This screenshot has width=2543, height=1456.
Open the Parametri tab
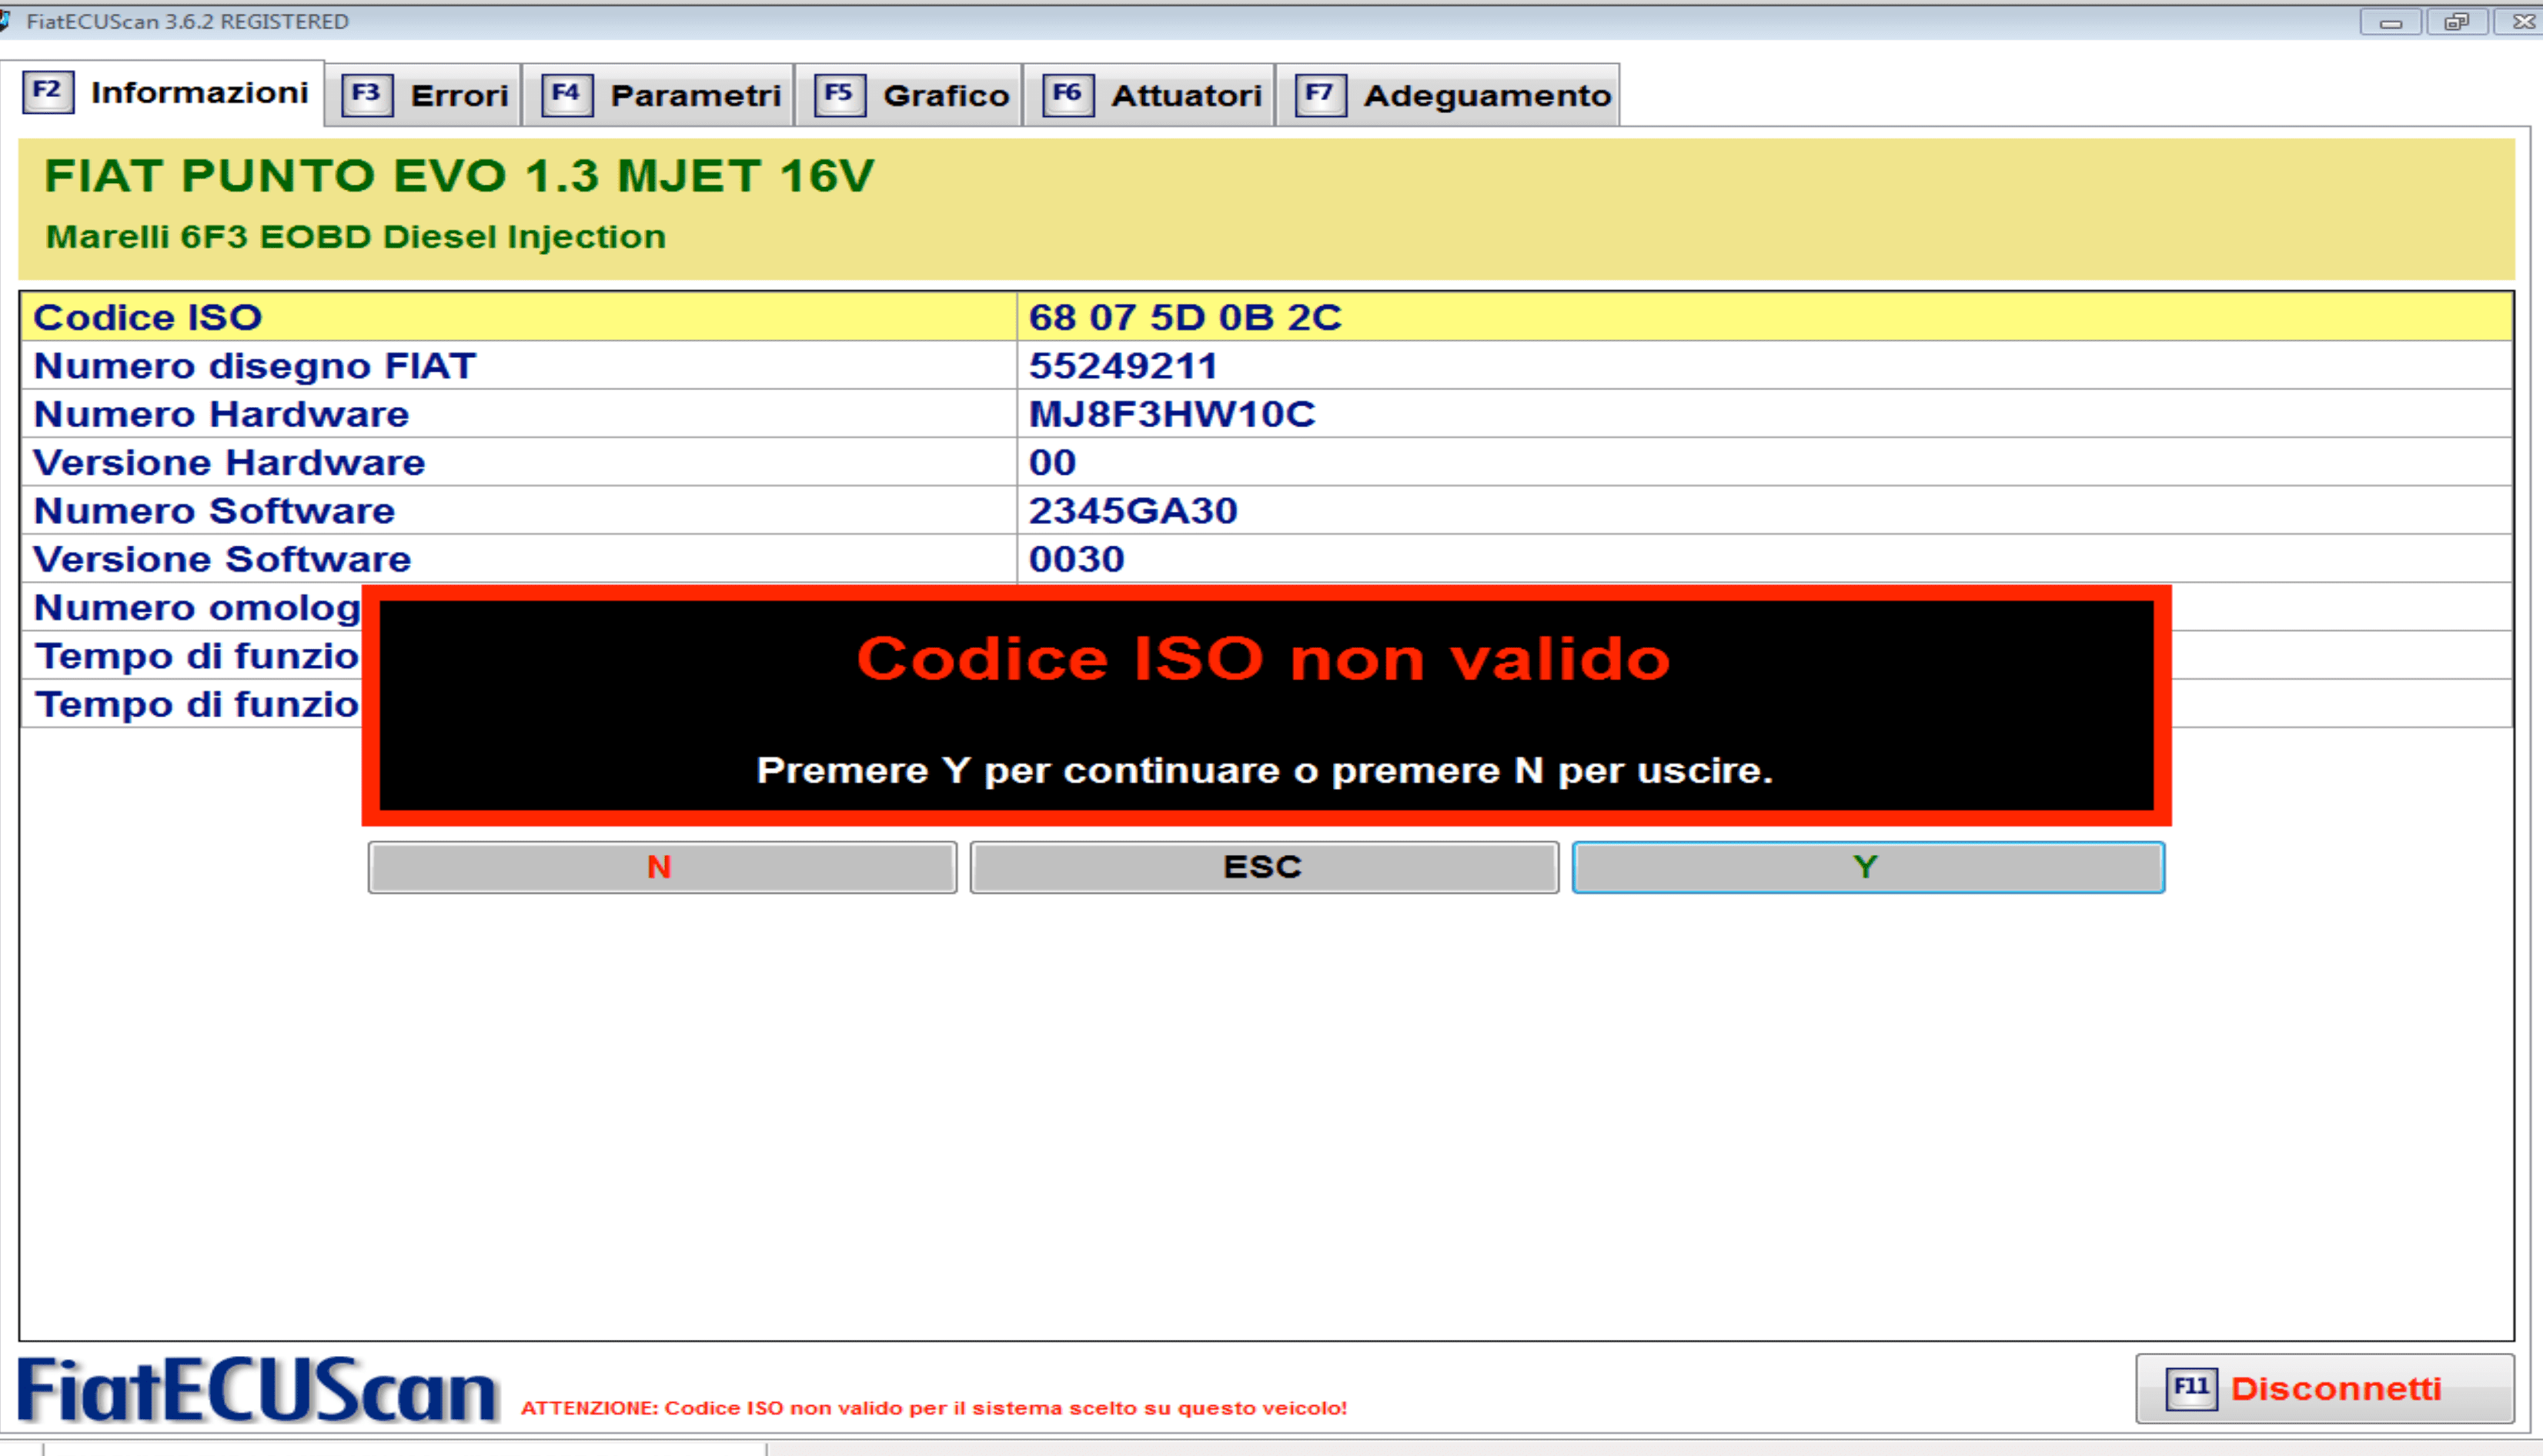coord(695,96)
